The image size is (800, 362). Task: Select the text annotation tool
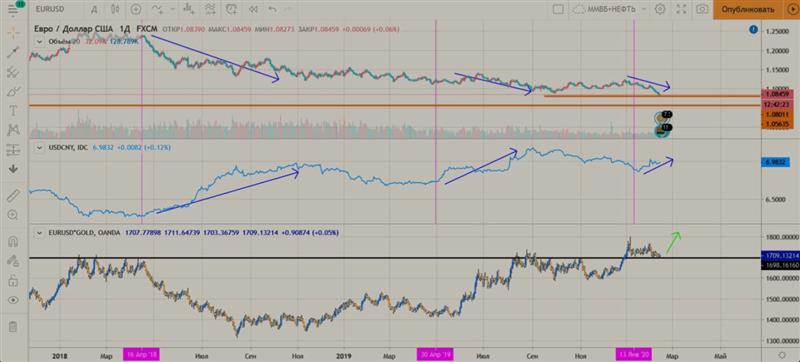point(13,111)
